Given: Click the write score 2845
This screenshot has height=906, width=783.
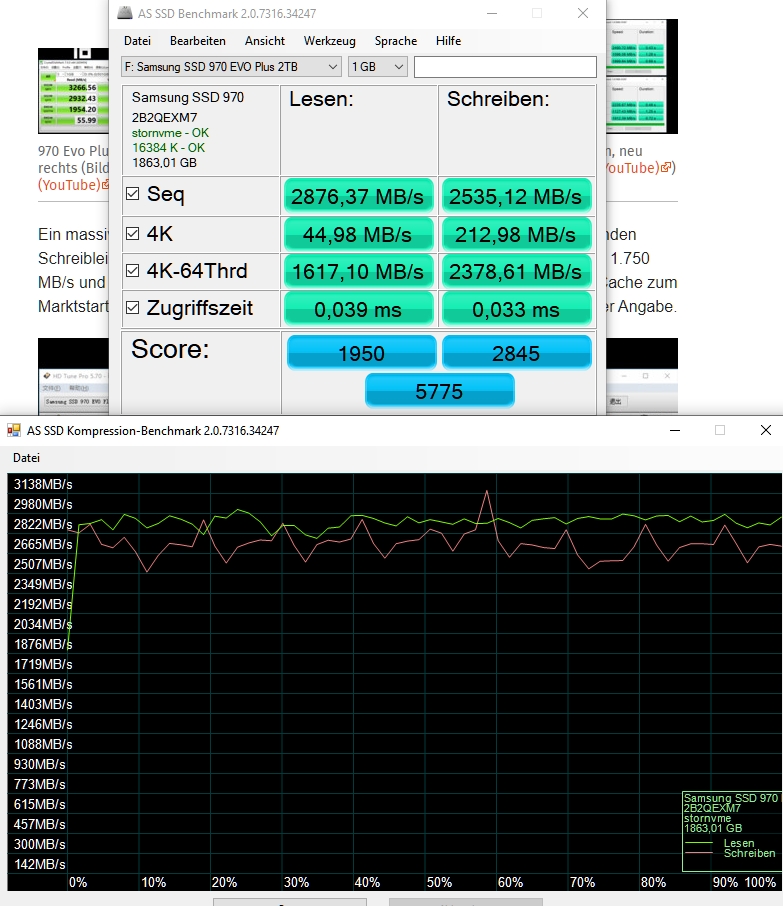Looking at the screenshot, I should pos(517,352).
